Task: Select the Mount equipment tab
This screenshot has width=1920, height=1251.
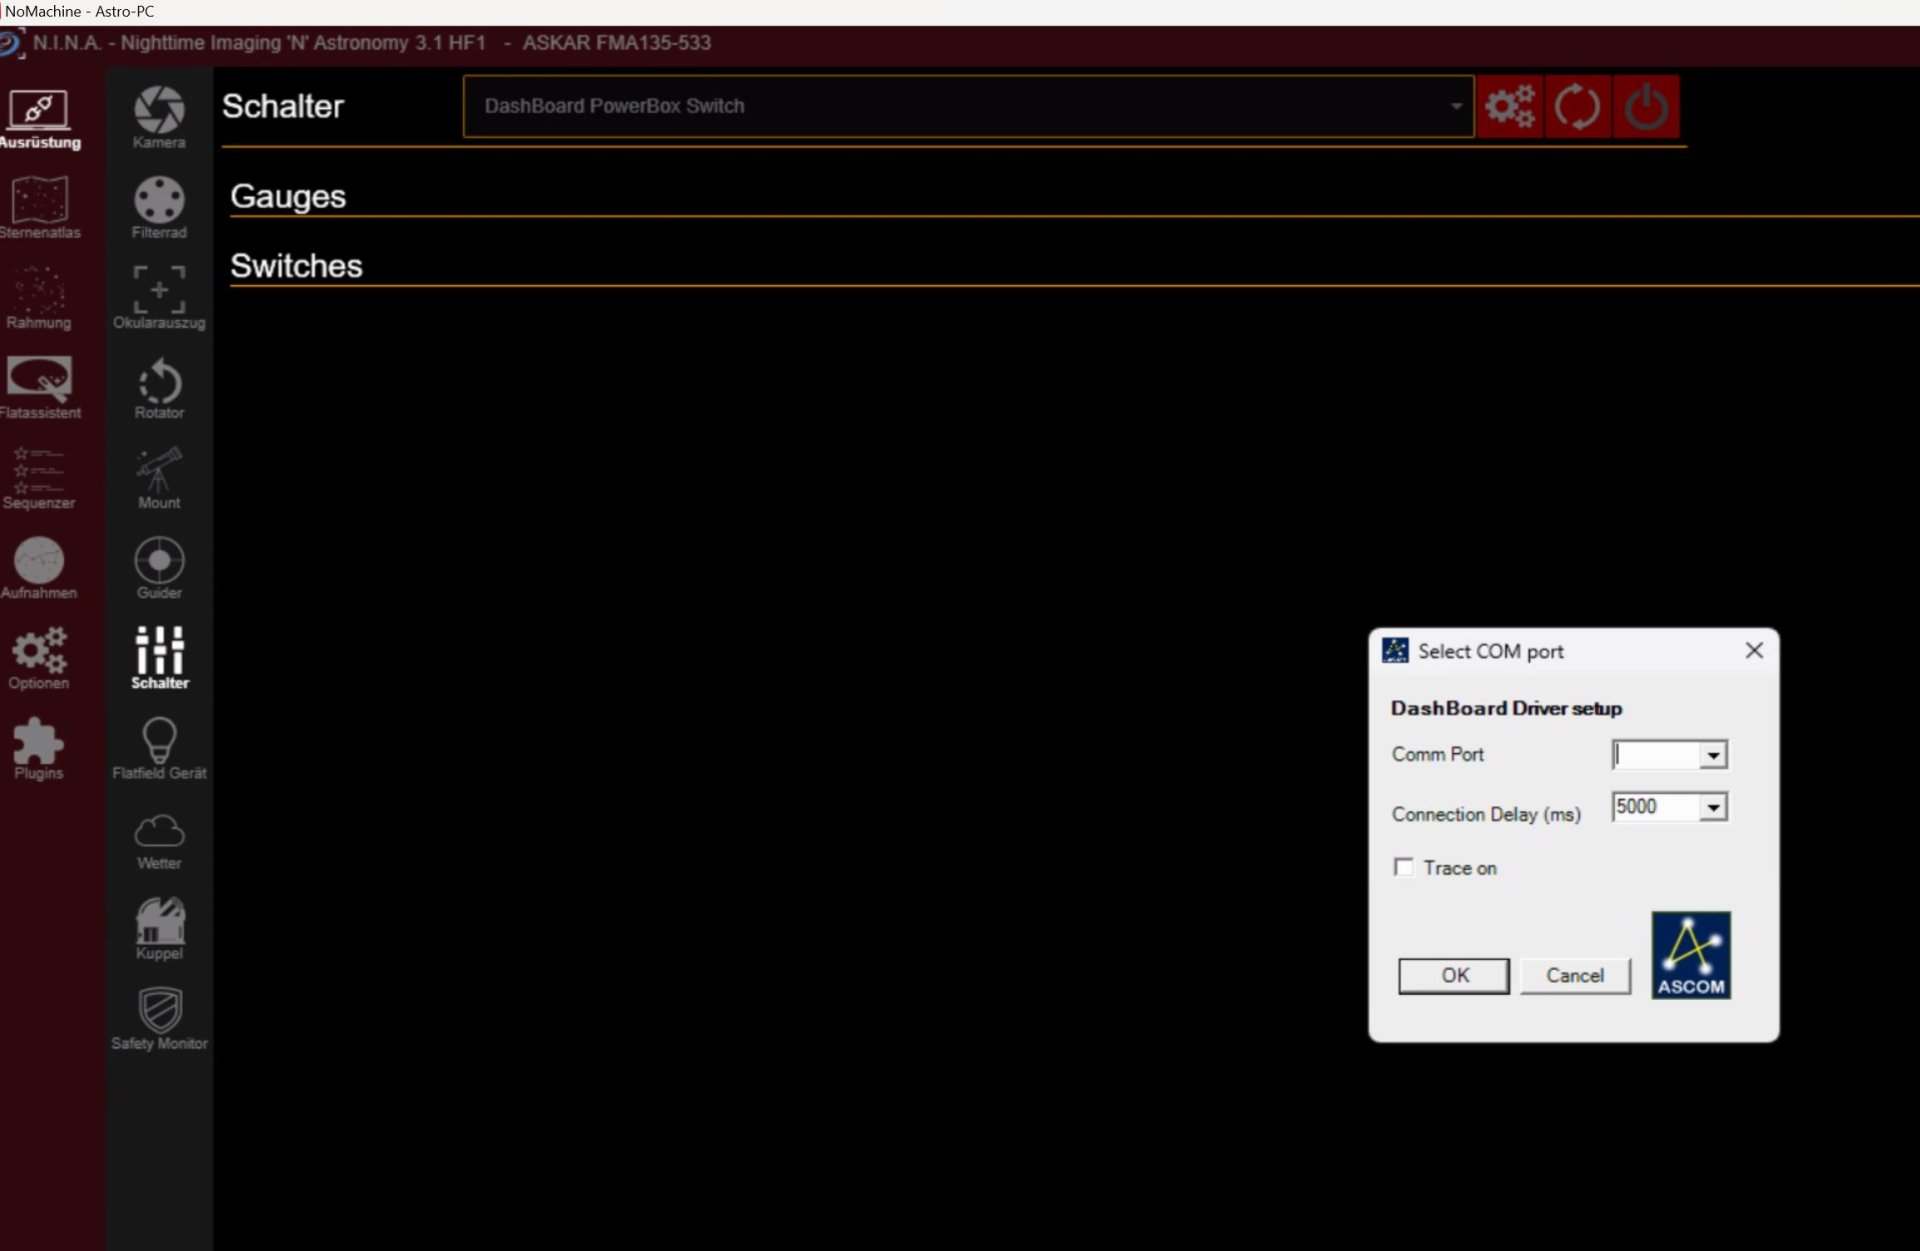Action: click(x=159, y=478)
